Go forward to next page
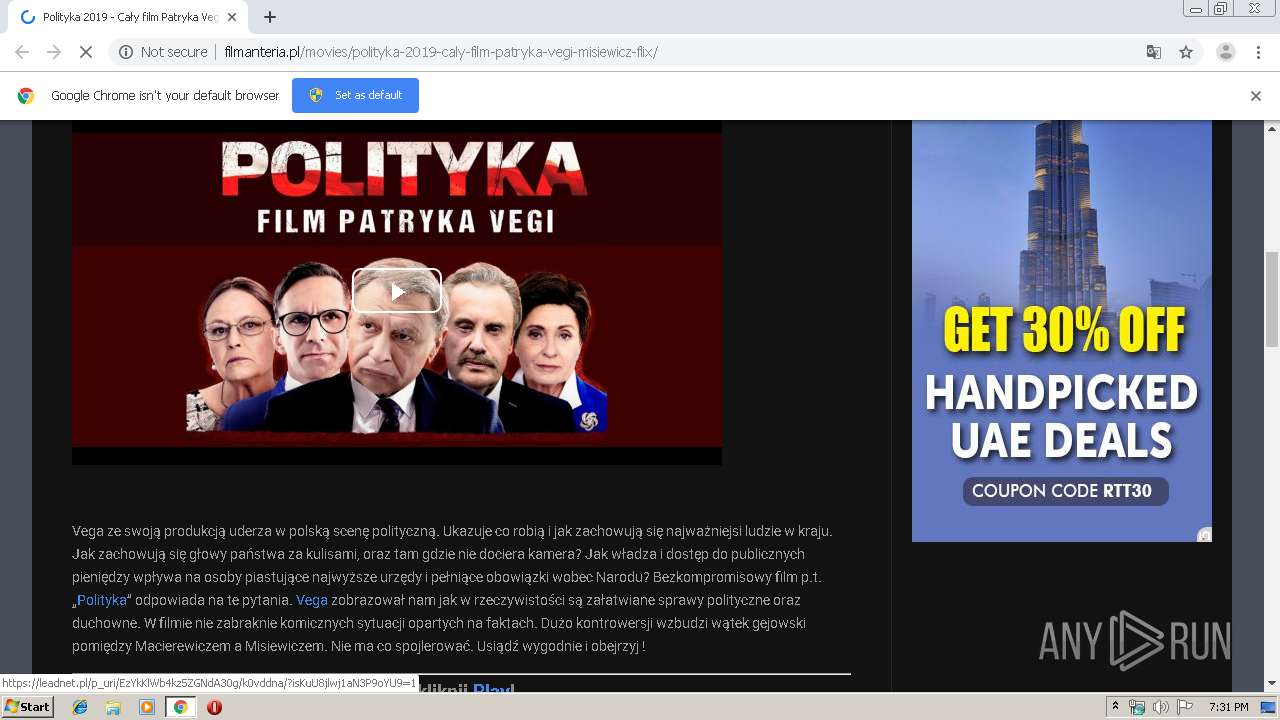The image size is (1280, 720). pos(54,52)
